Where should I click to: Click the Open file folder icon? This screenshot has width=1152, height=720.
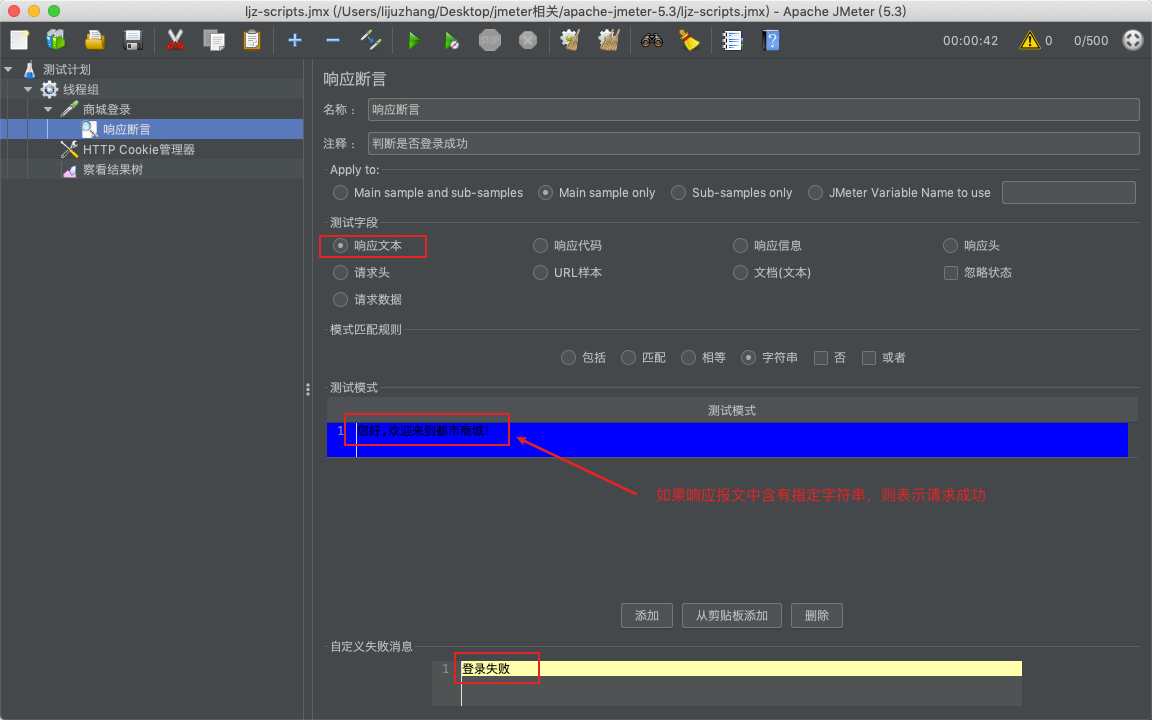coord(94,40)
